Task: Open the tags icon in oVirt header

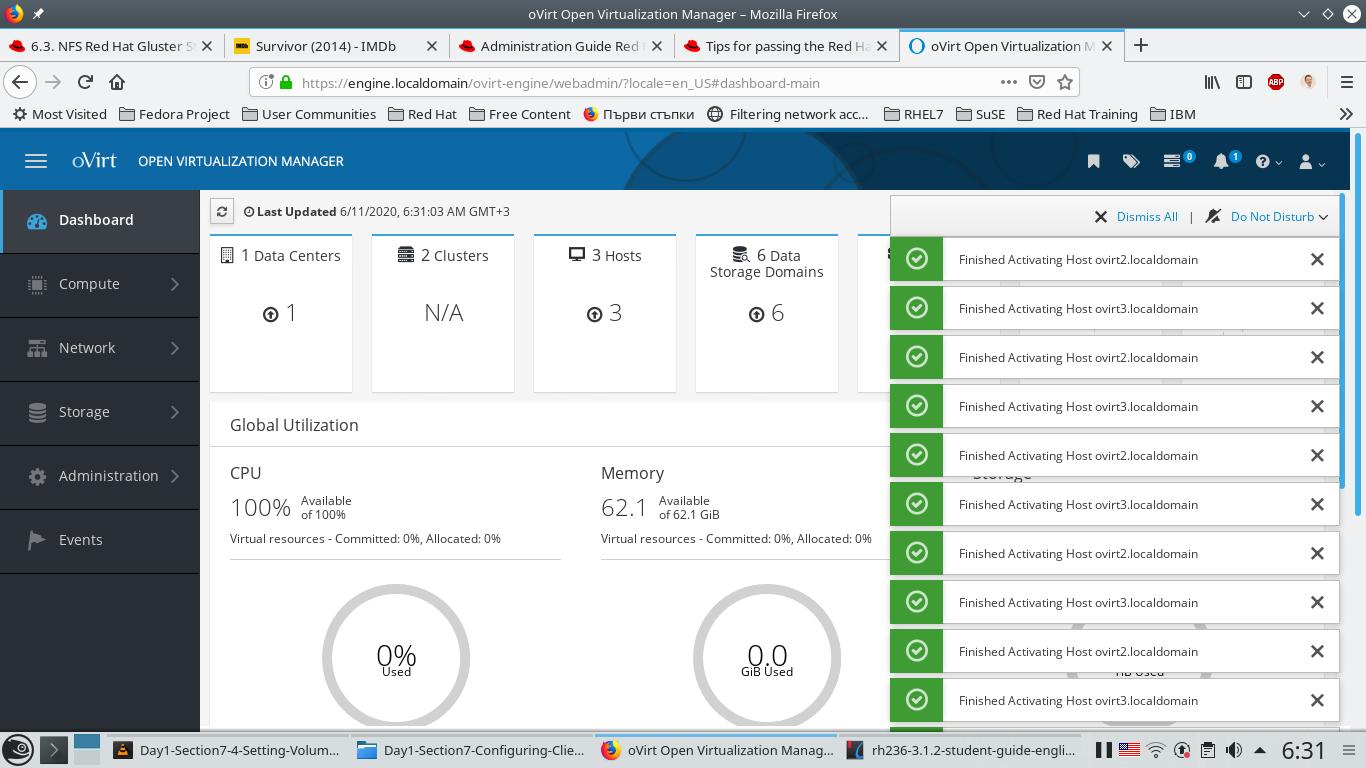Action: (1131, 161)
